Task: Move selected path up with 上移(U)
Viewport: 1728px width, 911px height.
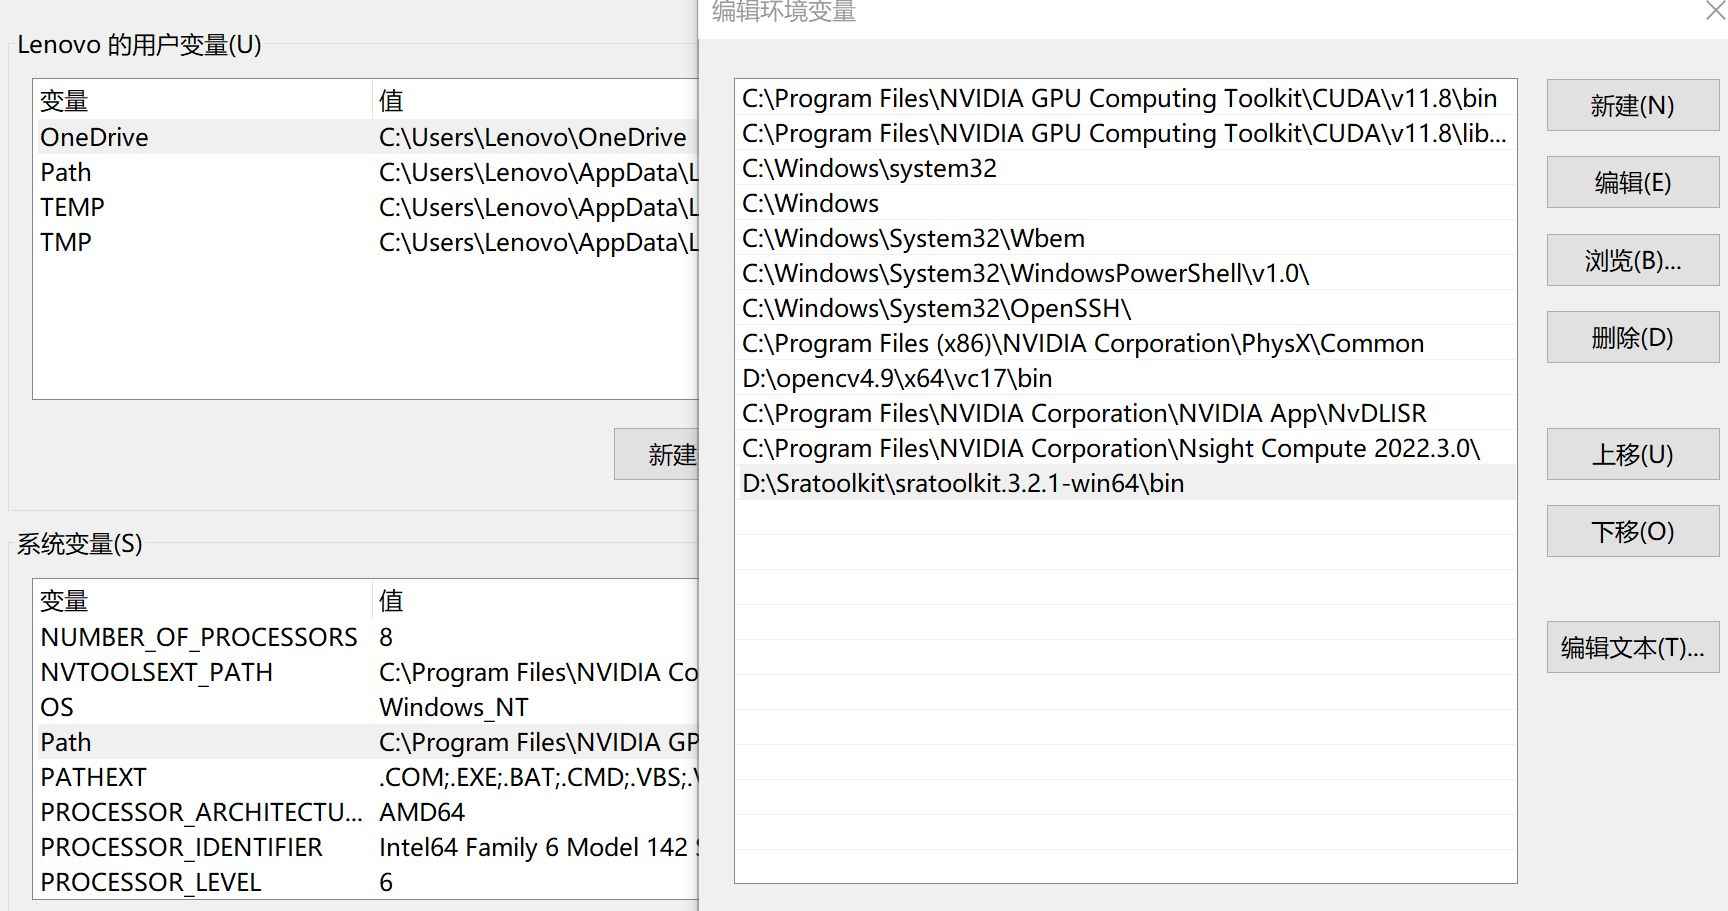Action: coord(1632,454)
